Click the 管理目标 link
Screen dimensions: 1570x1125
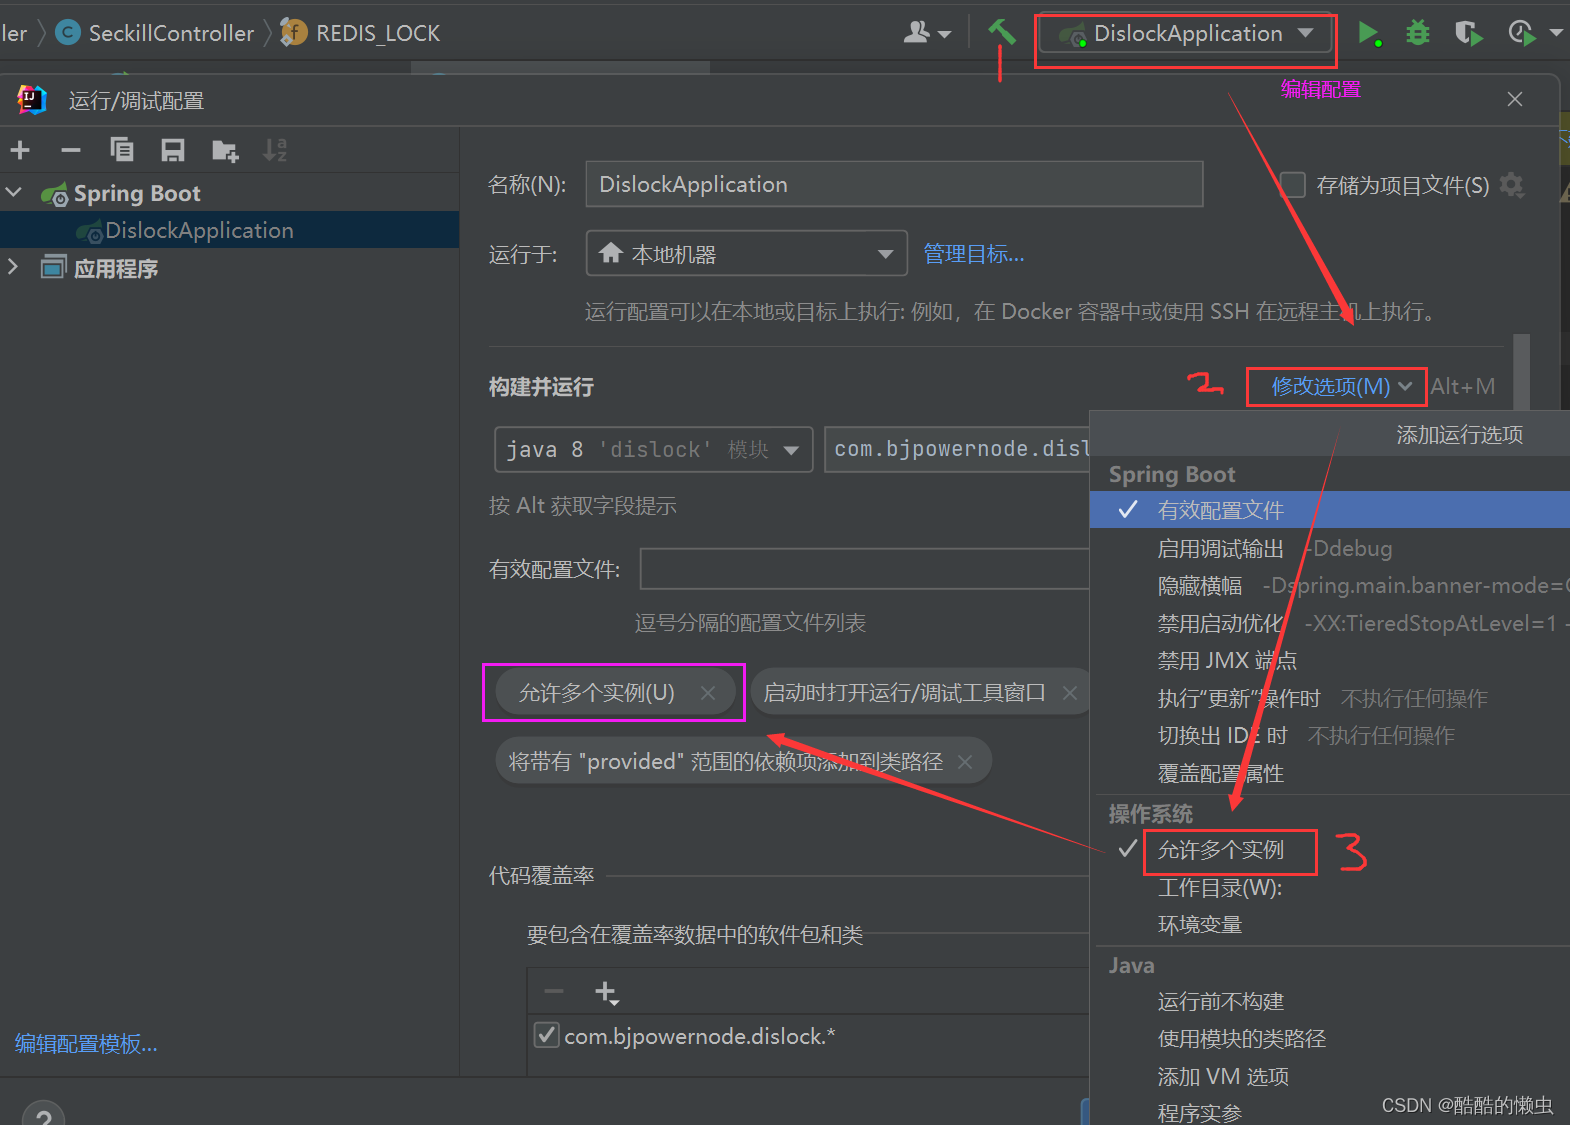973,254
